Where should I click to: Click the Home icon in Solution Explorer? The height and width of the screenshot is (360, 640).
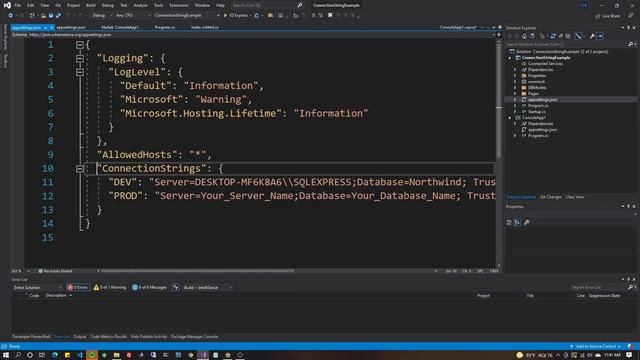[524, 36]
